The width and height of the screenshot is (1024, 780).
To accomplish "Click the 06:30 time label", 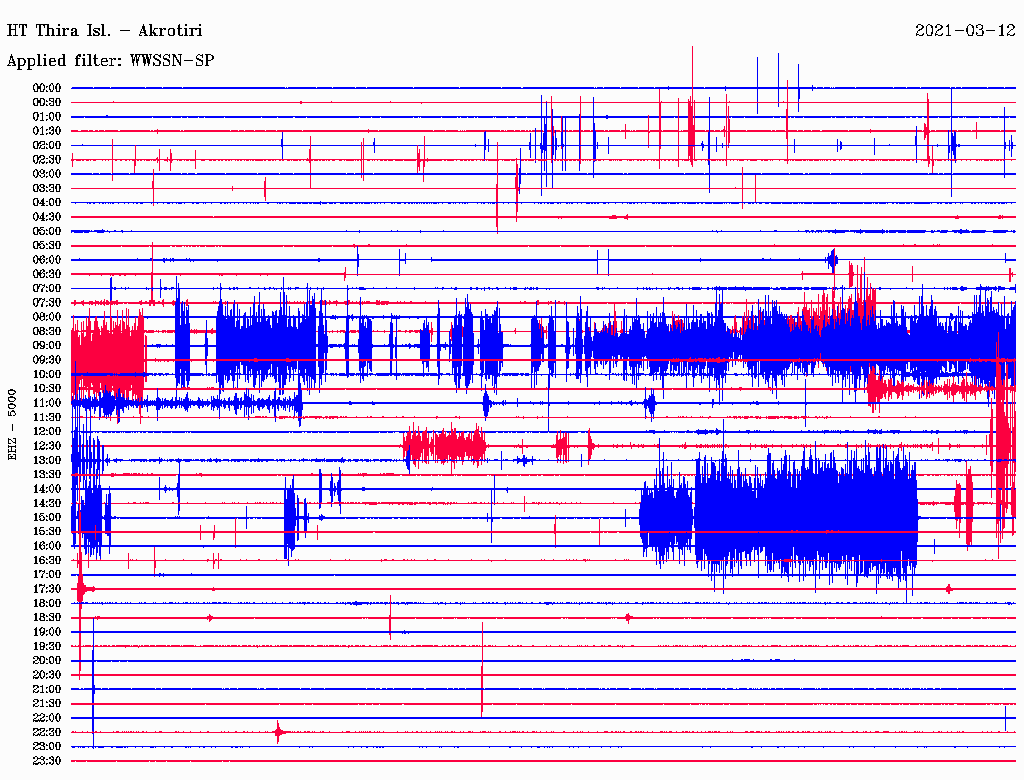I will pos(47,274).
